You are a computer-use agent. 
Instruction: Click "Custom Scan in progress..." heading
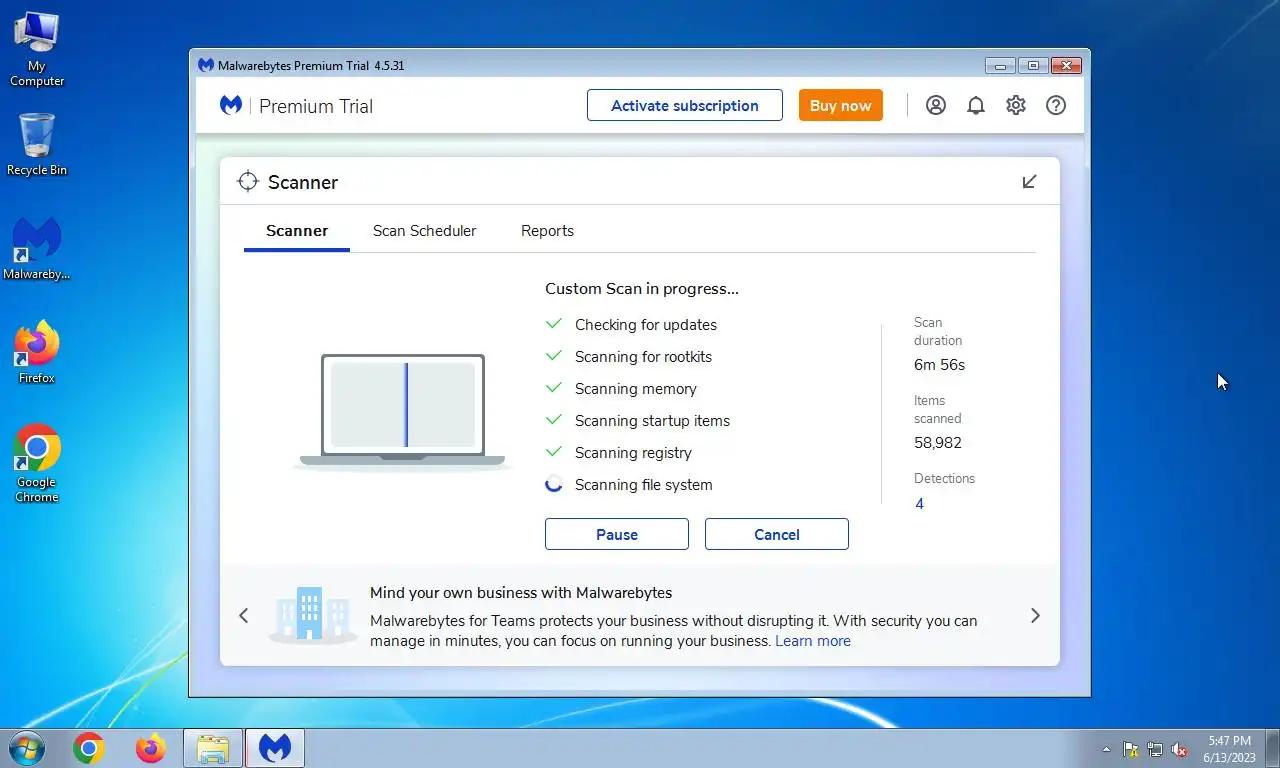[x=642, y=289]
